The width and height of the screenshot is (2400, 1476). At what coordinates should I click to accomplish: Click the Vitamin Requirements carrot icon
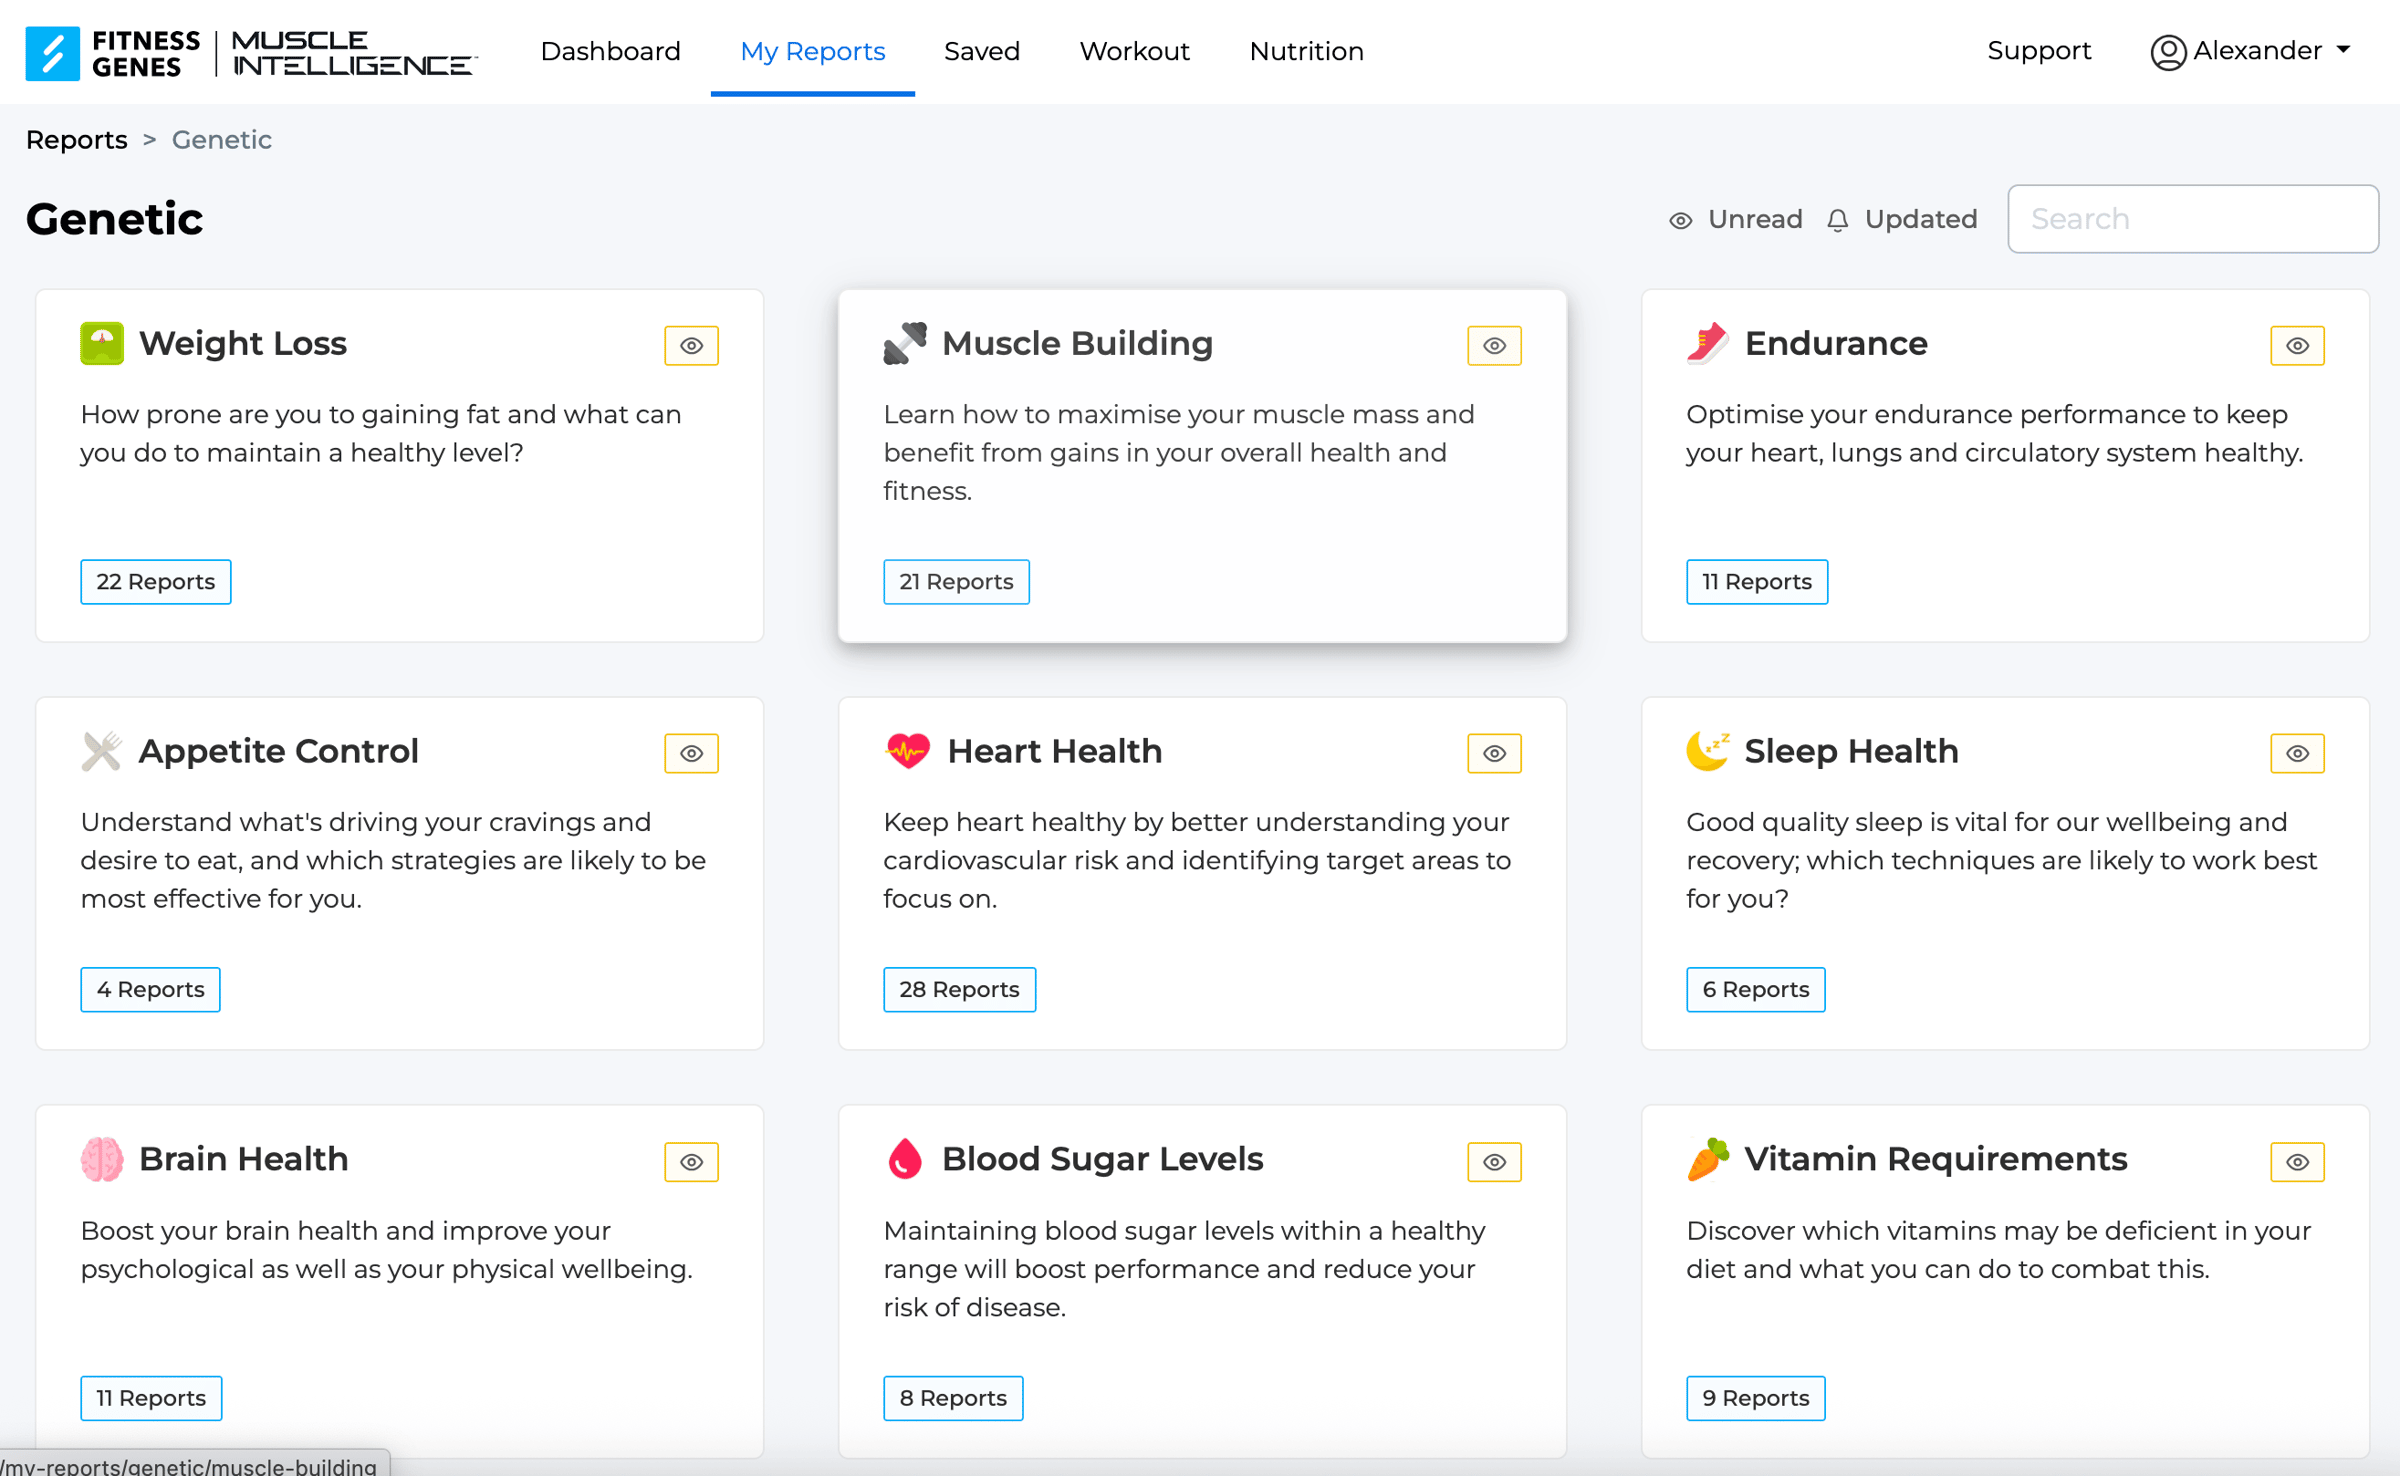point(1707,1159)
